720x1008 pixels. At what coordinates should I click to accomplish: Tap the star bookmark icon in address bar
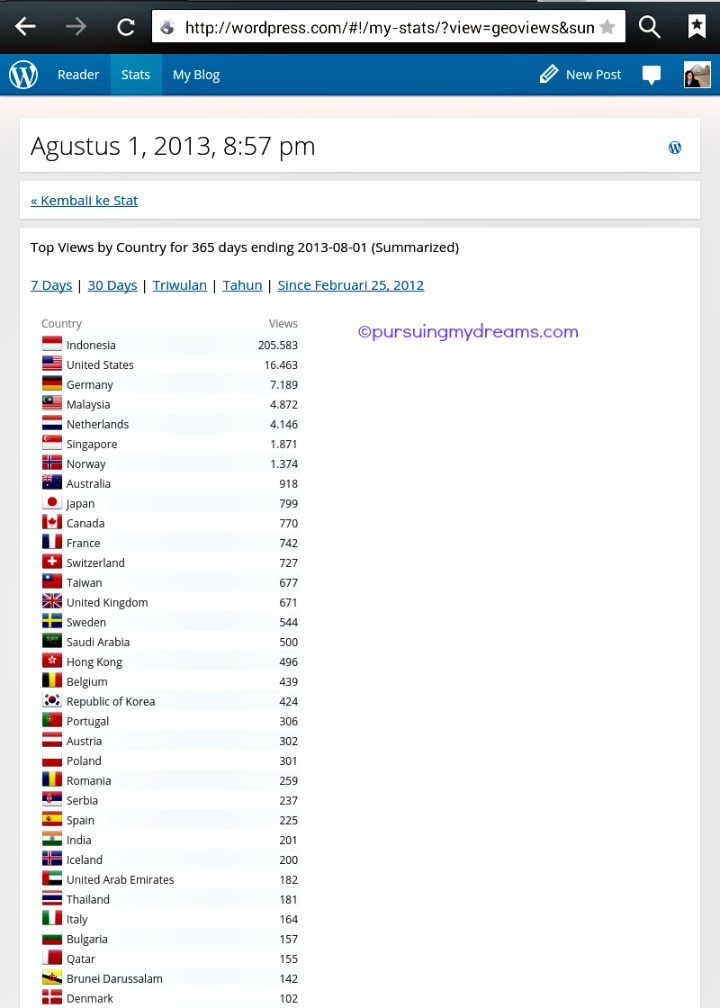click(x=607, y=27)
